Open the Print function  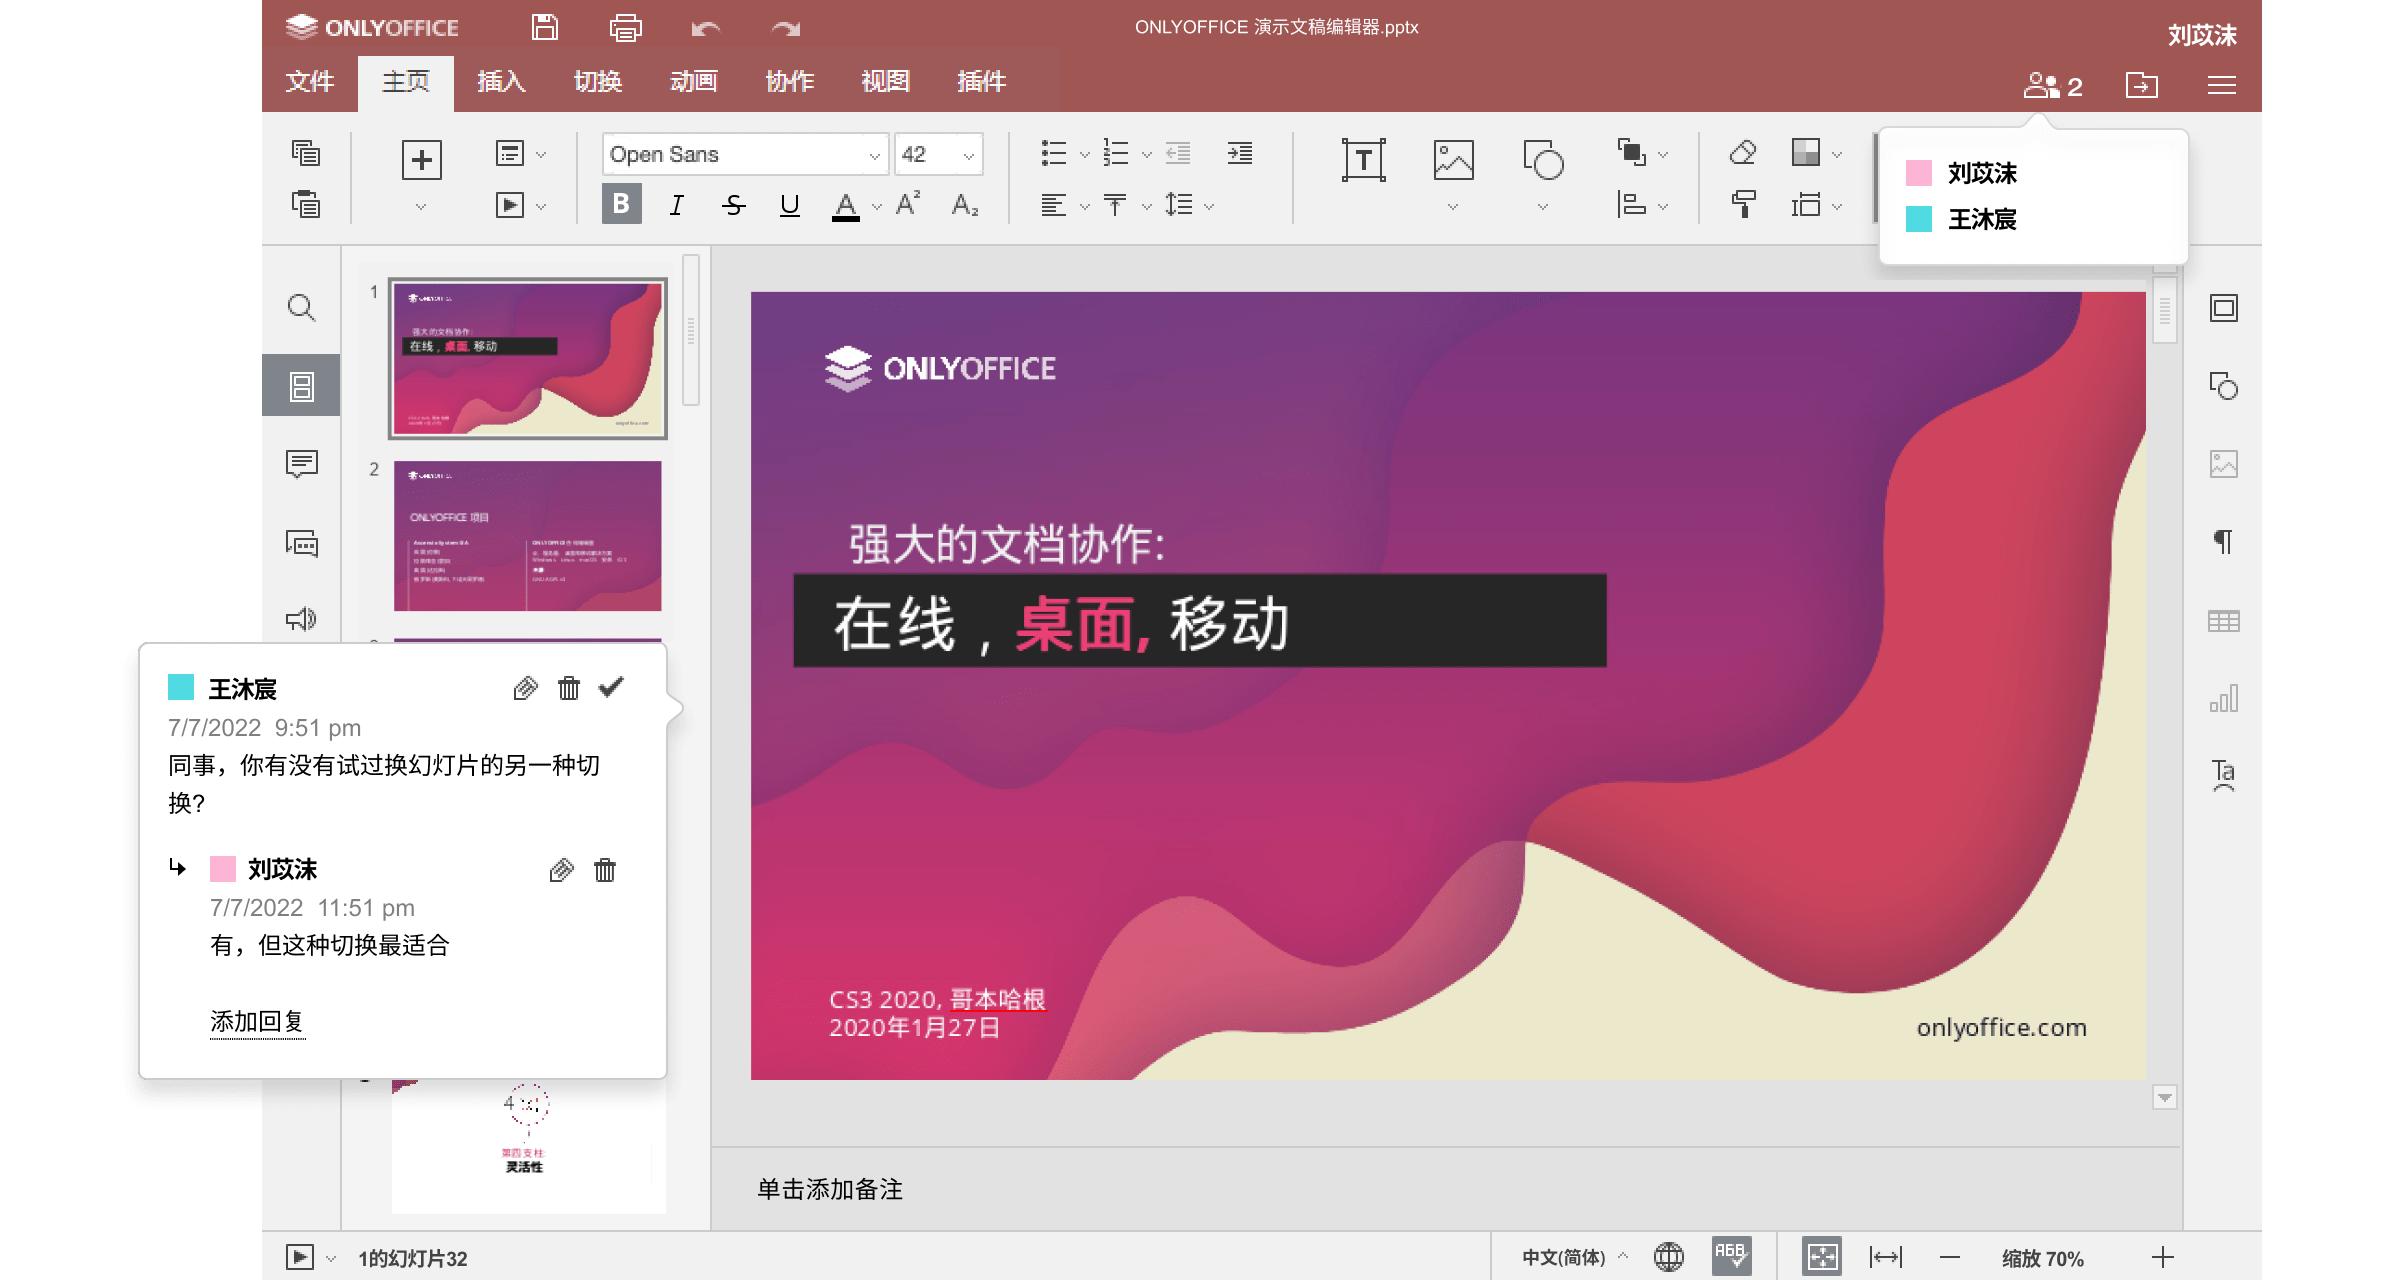pyautogui.click(x=624, y=27)
